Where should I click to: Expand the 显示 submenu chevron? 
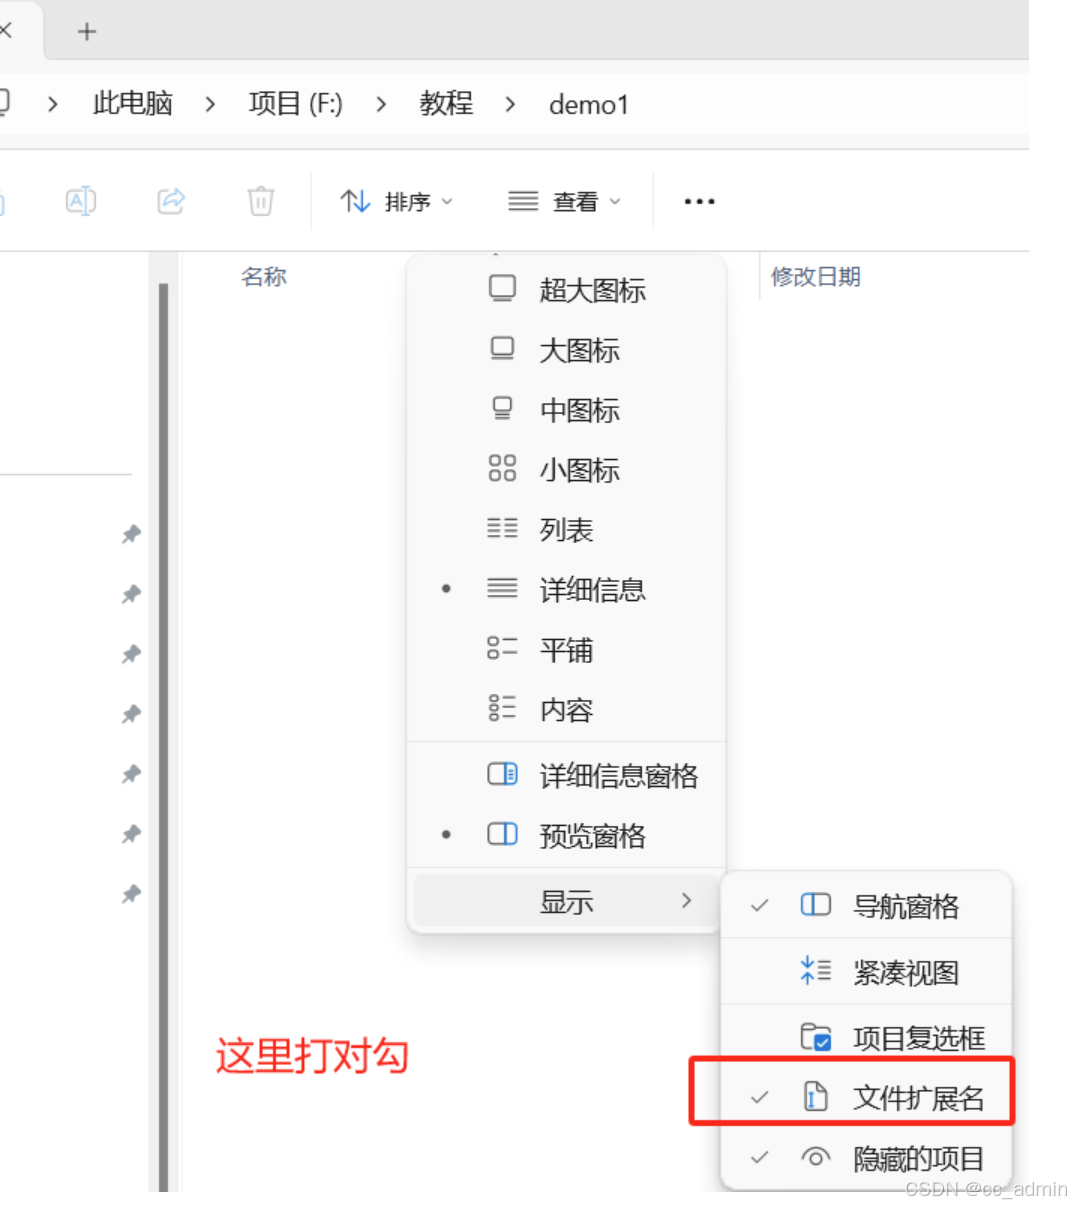click(x=687, y=901)
